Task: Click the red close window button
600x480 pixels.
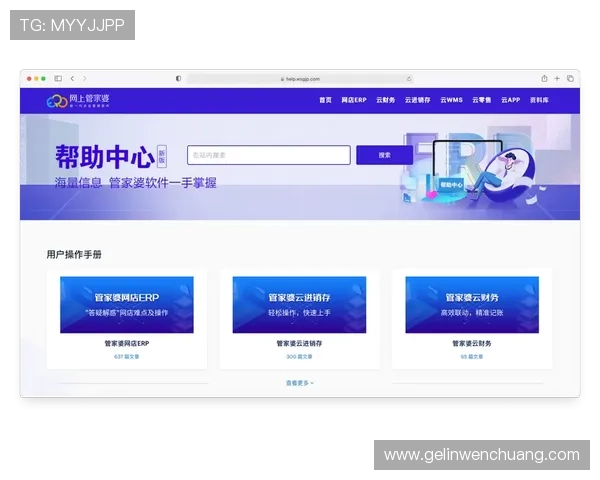Action: (29, 78)
